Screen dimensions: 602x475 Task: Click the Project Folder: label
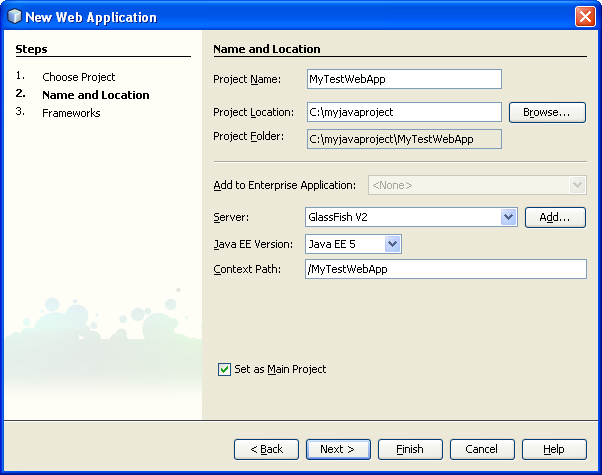pyautogui.click(x=248, y=136)
